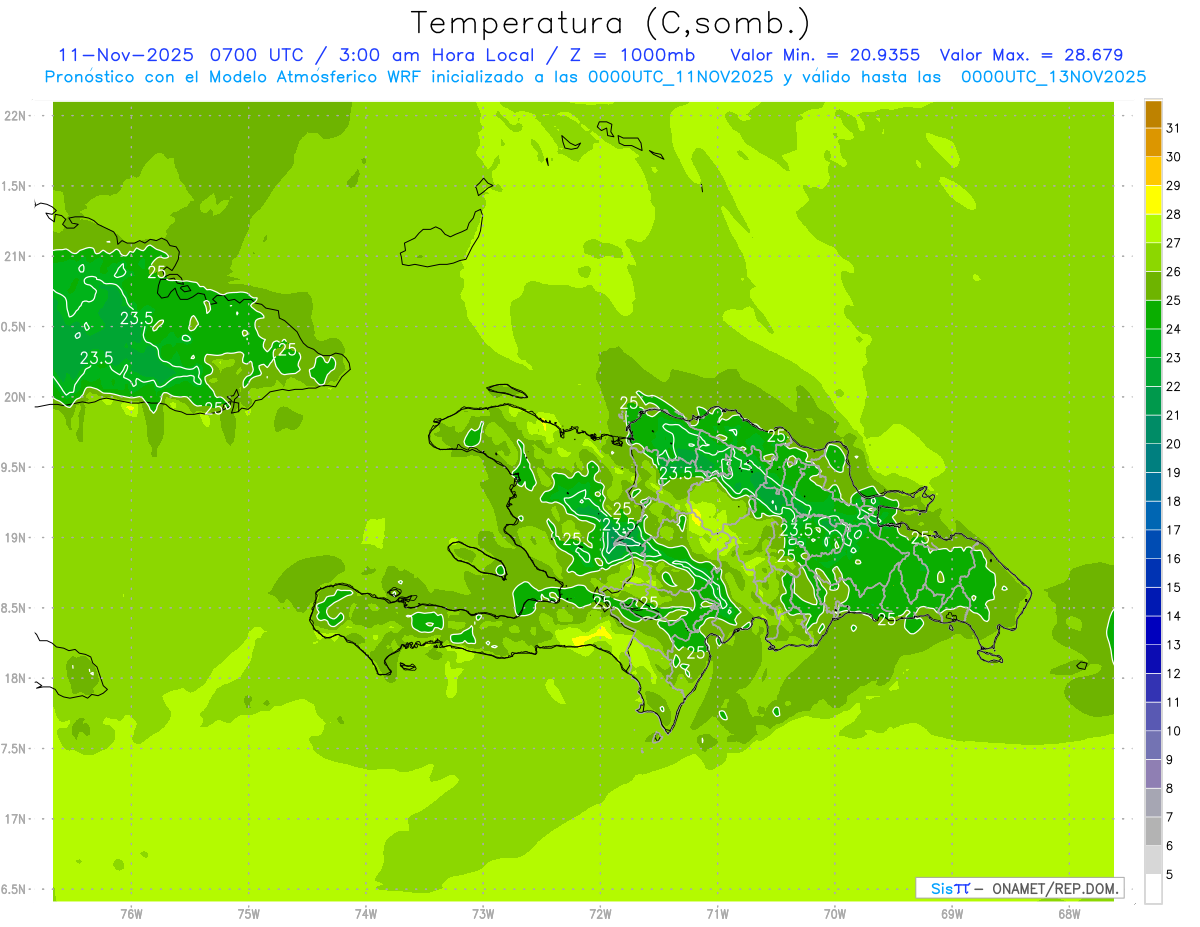Click the '18N' latitude axis label
Image resolution: width=1200 pixels, height=927 pixels.
(x=15, y=678)
